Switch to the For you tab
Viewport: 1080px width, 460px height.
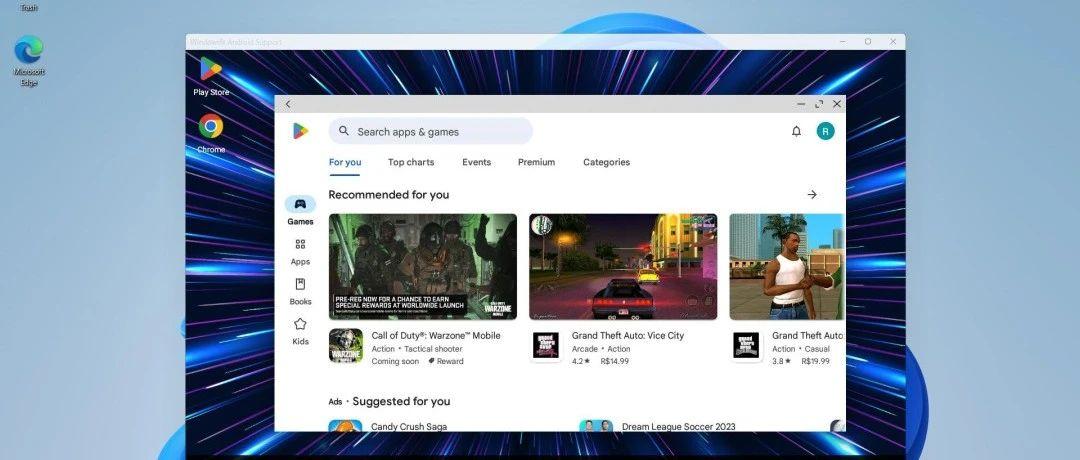point(345,163)
